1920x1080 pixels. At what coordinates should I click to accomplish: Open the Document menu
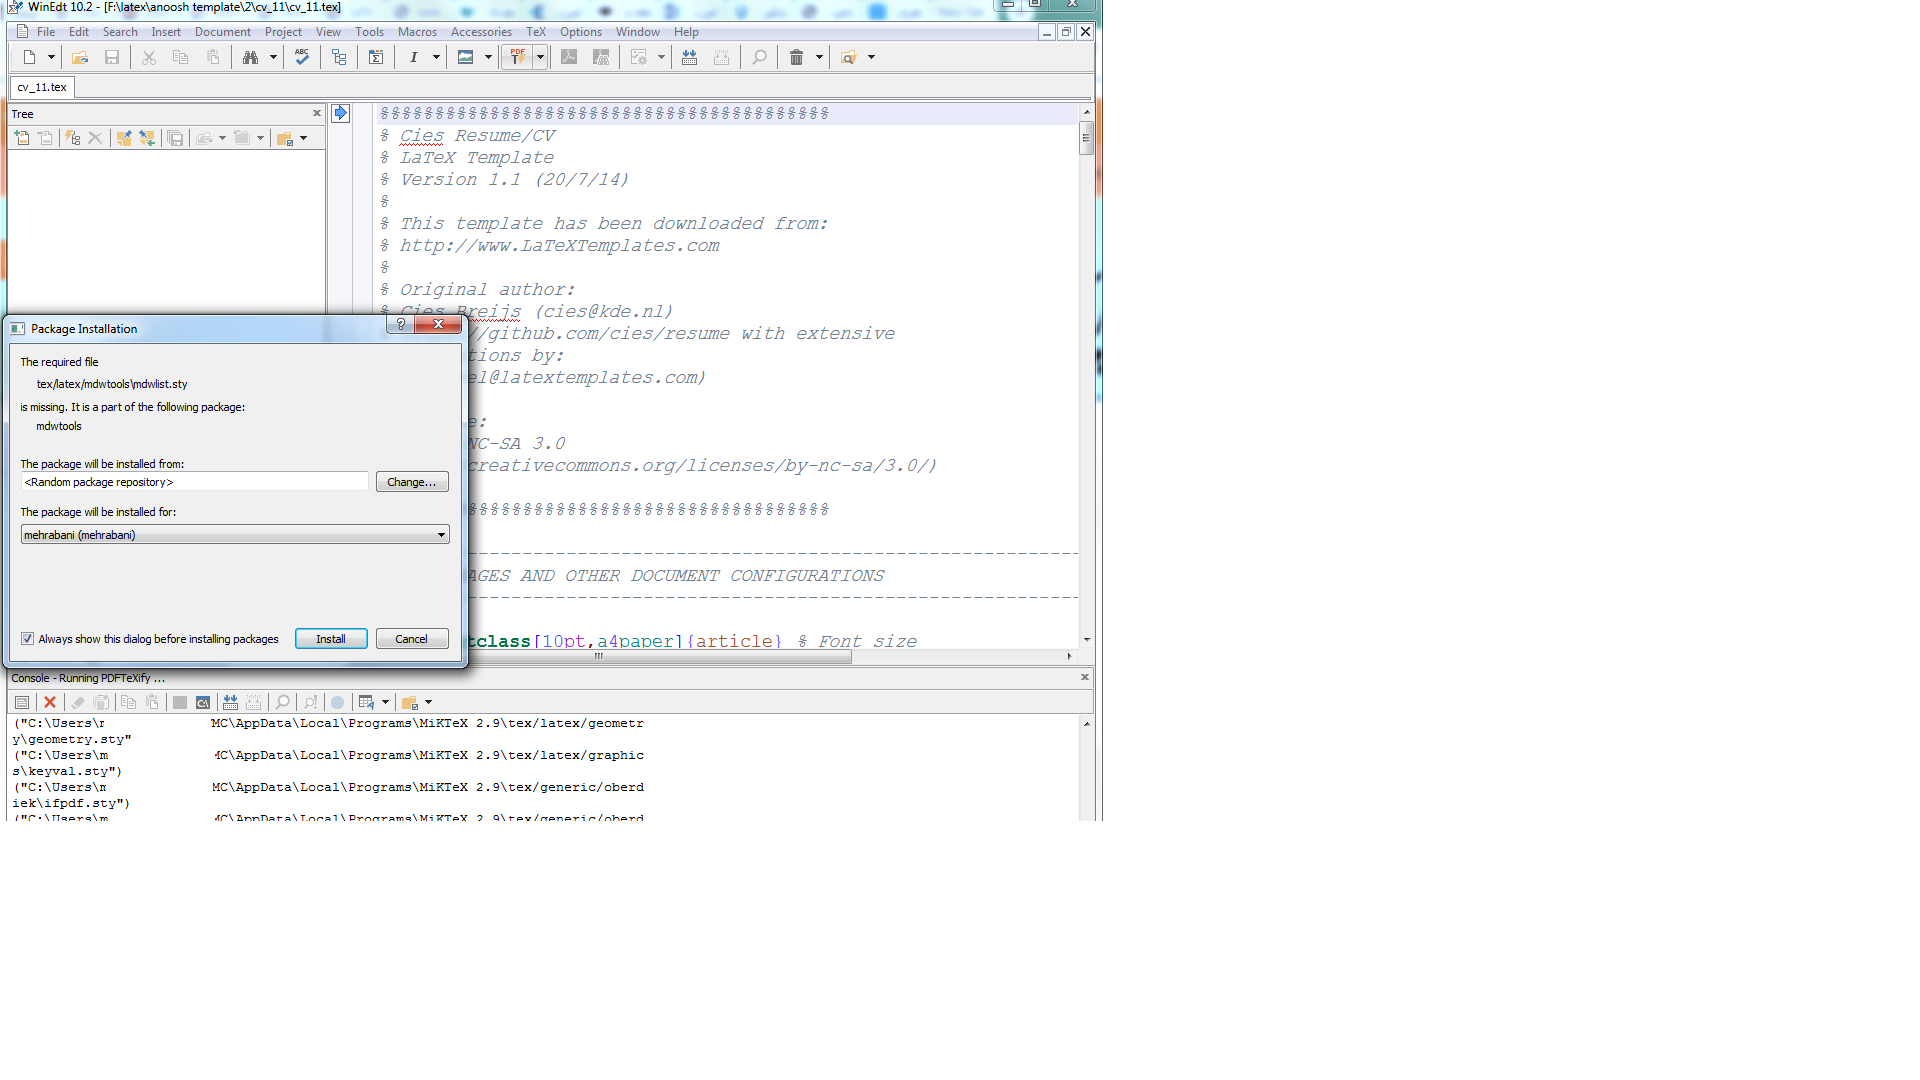click(x=223, y=32)
